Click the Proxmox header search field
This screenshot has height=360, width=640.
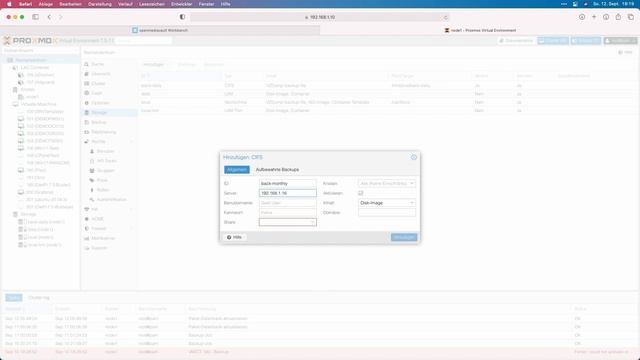click(x=144, y=41)
